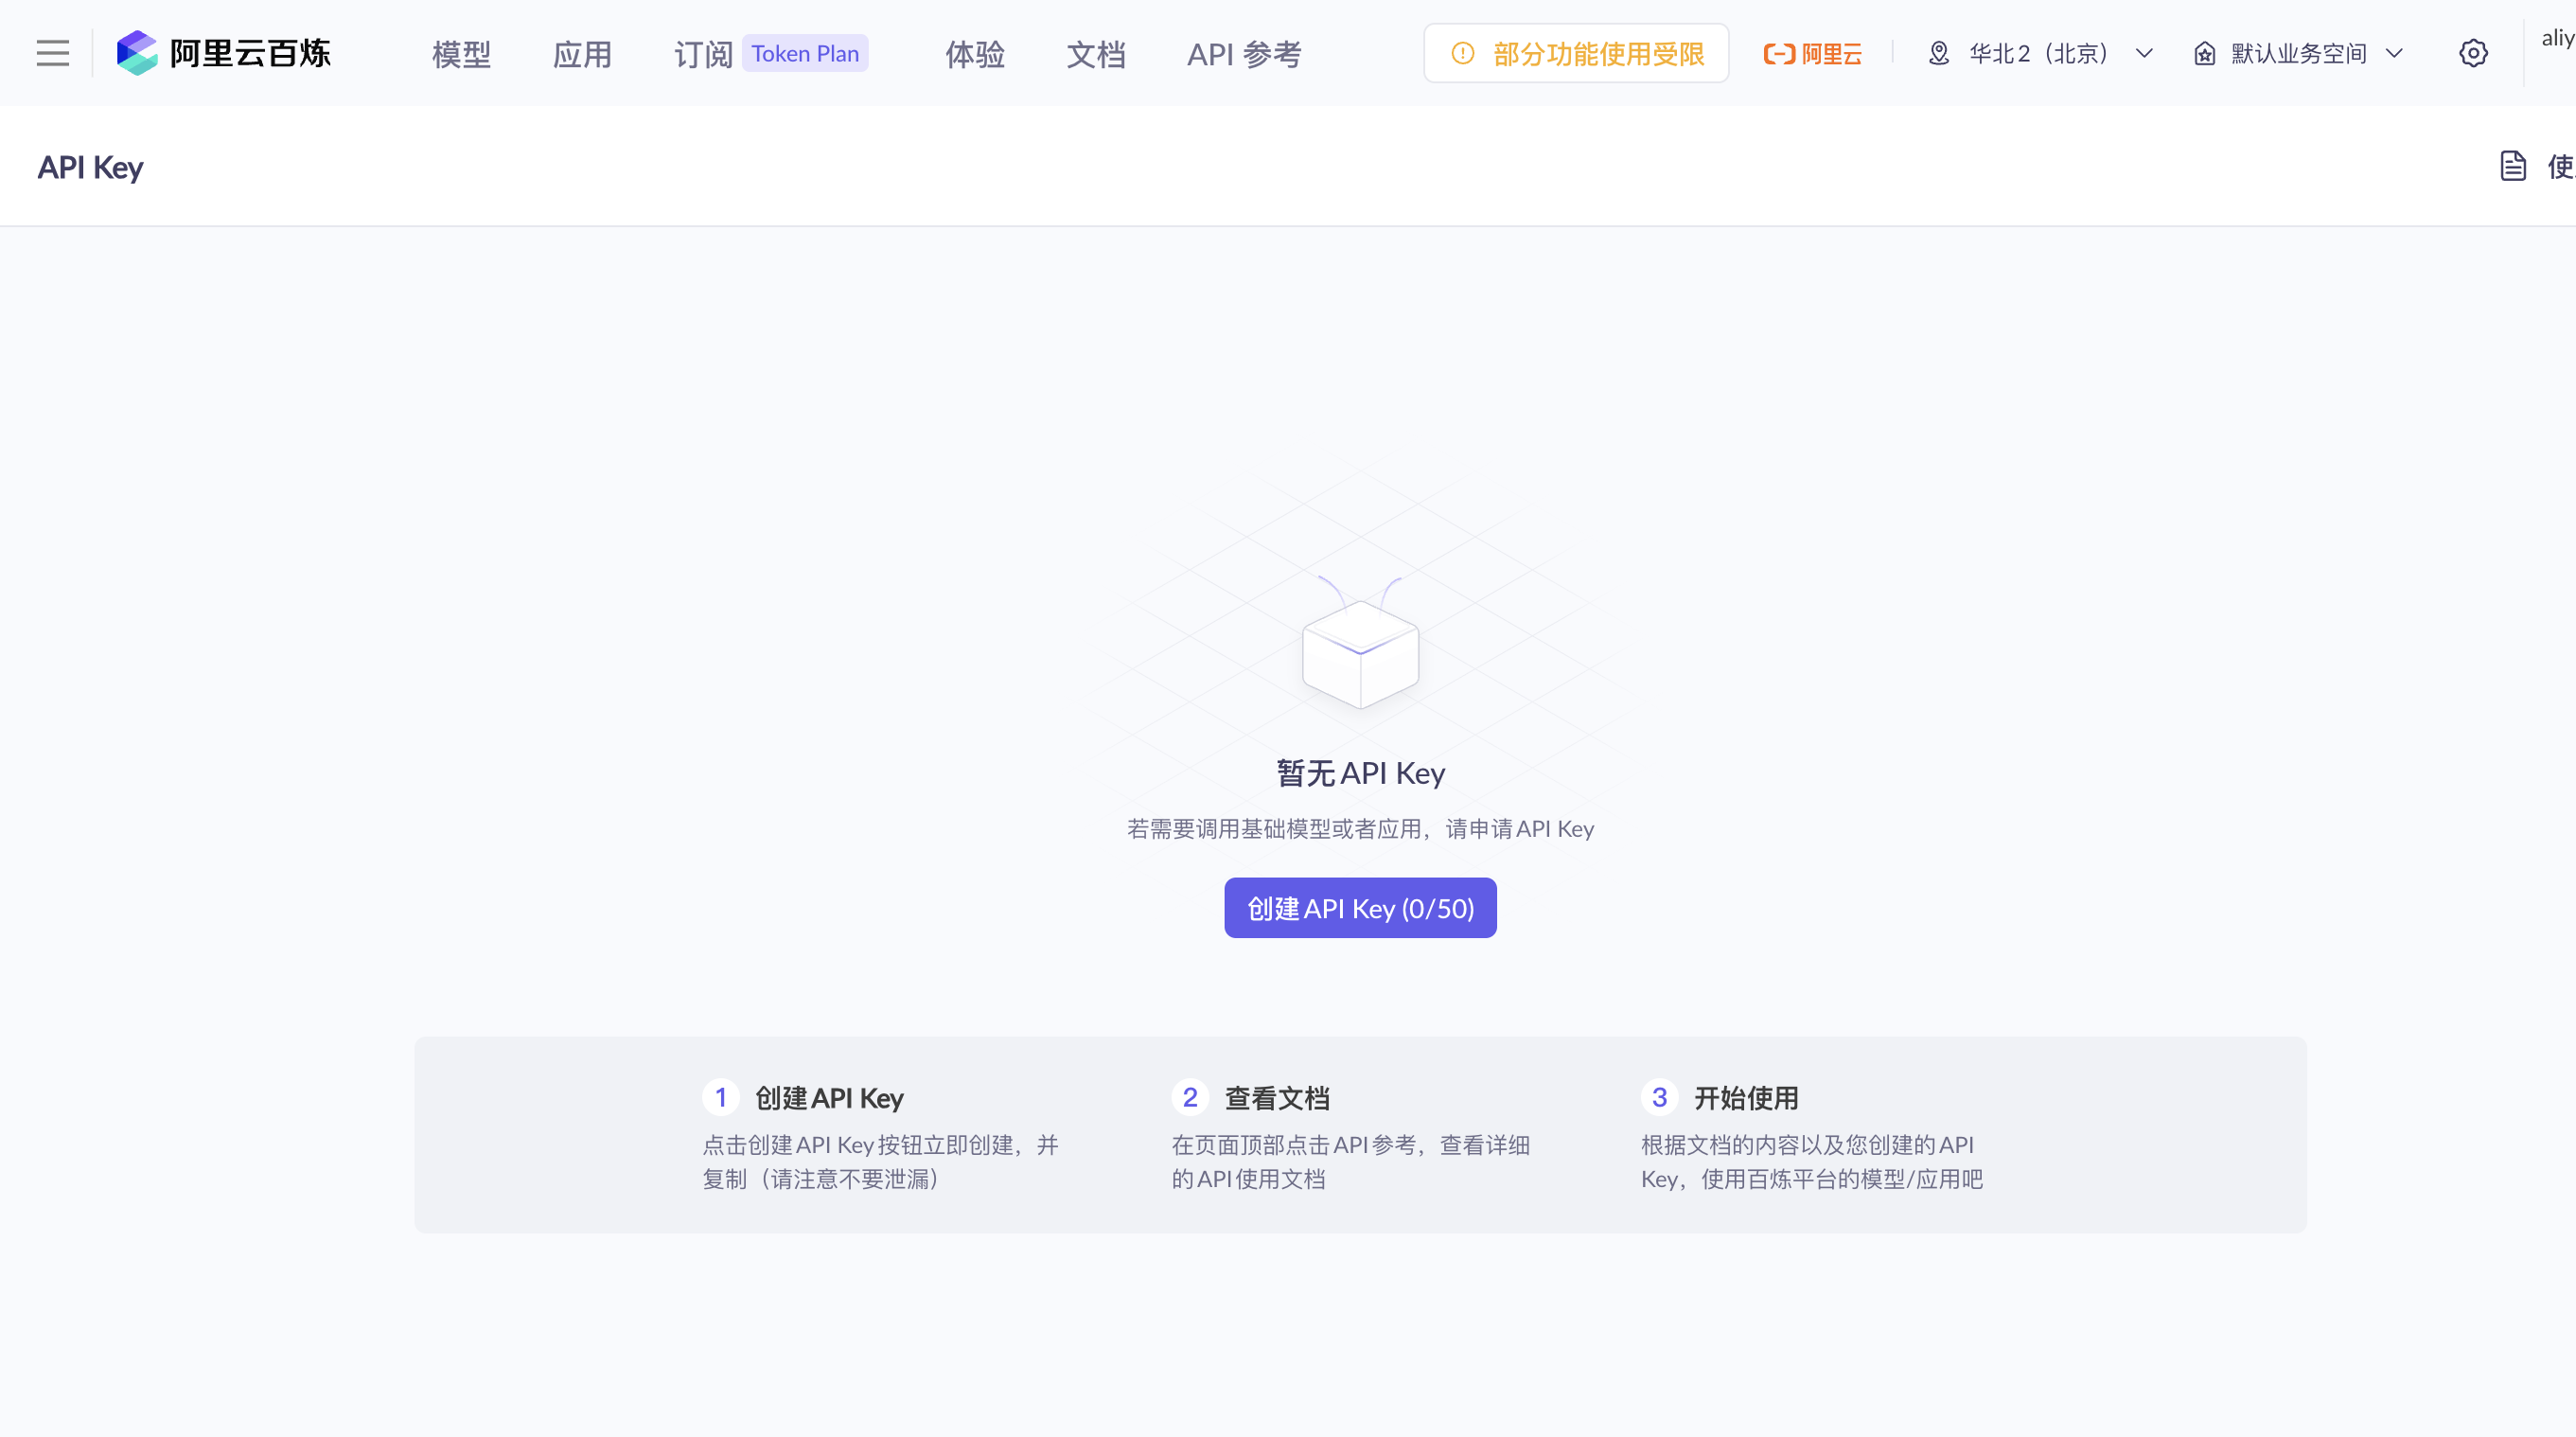Open the 阿里云 home link

1812,53
